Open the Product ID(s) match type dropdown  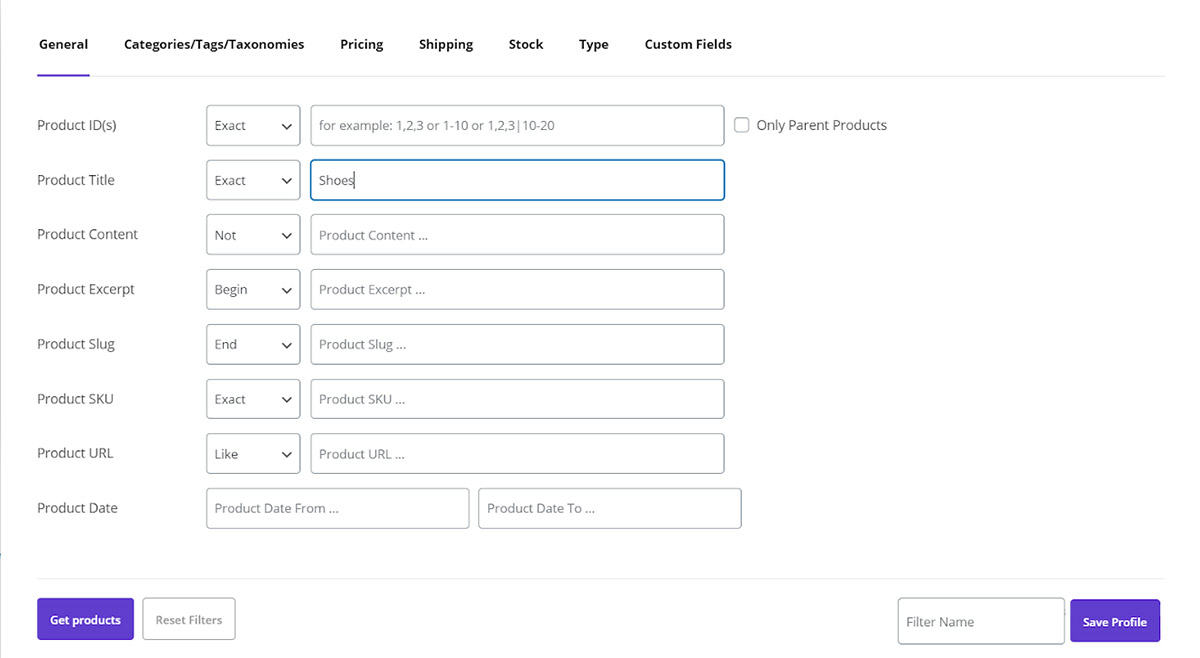click(253, 126)
